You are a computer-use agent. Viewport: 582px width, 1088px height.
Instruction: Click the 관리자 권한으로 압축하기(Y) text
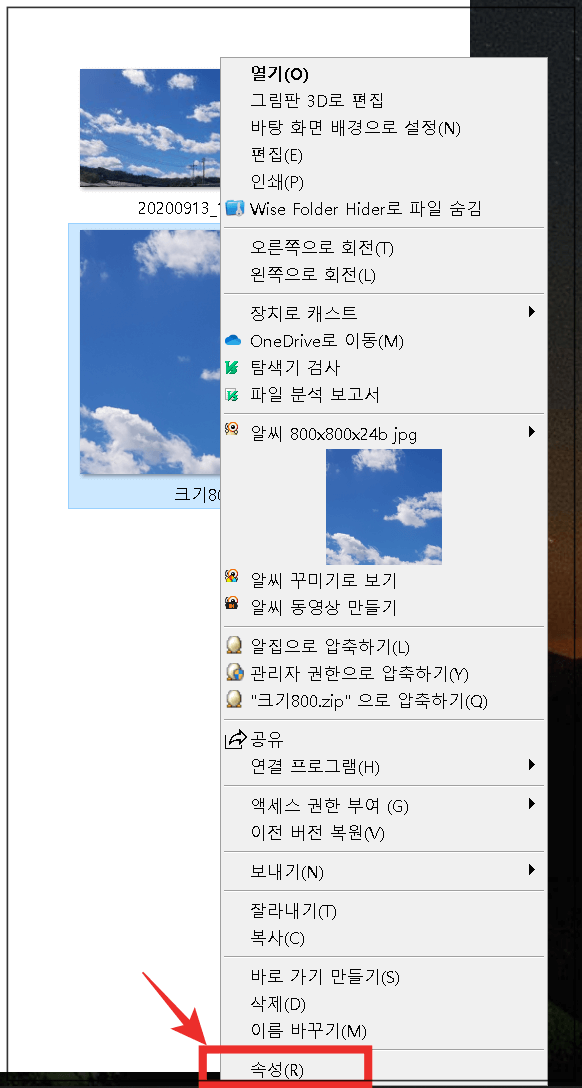coord(360,674)
